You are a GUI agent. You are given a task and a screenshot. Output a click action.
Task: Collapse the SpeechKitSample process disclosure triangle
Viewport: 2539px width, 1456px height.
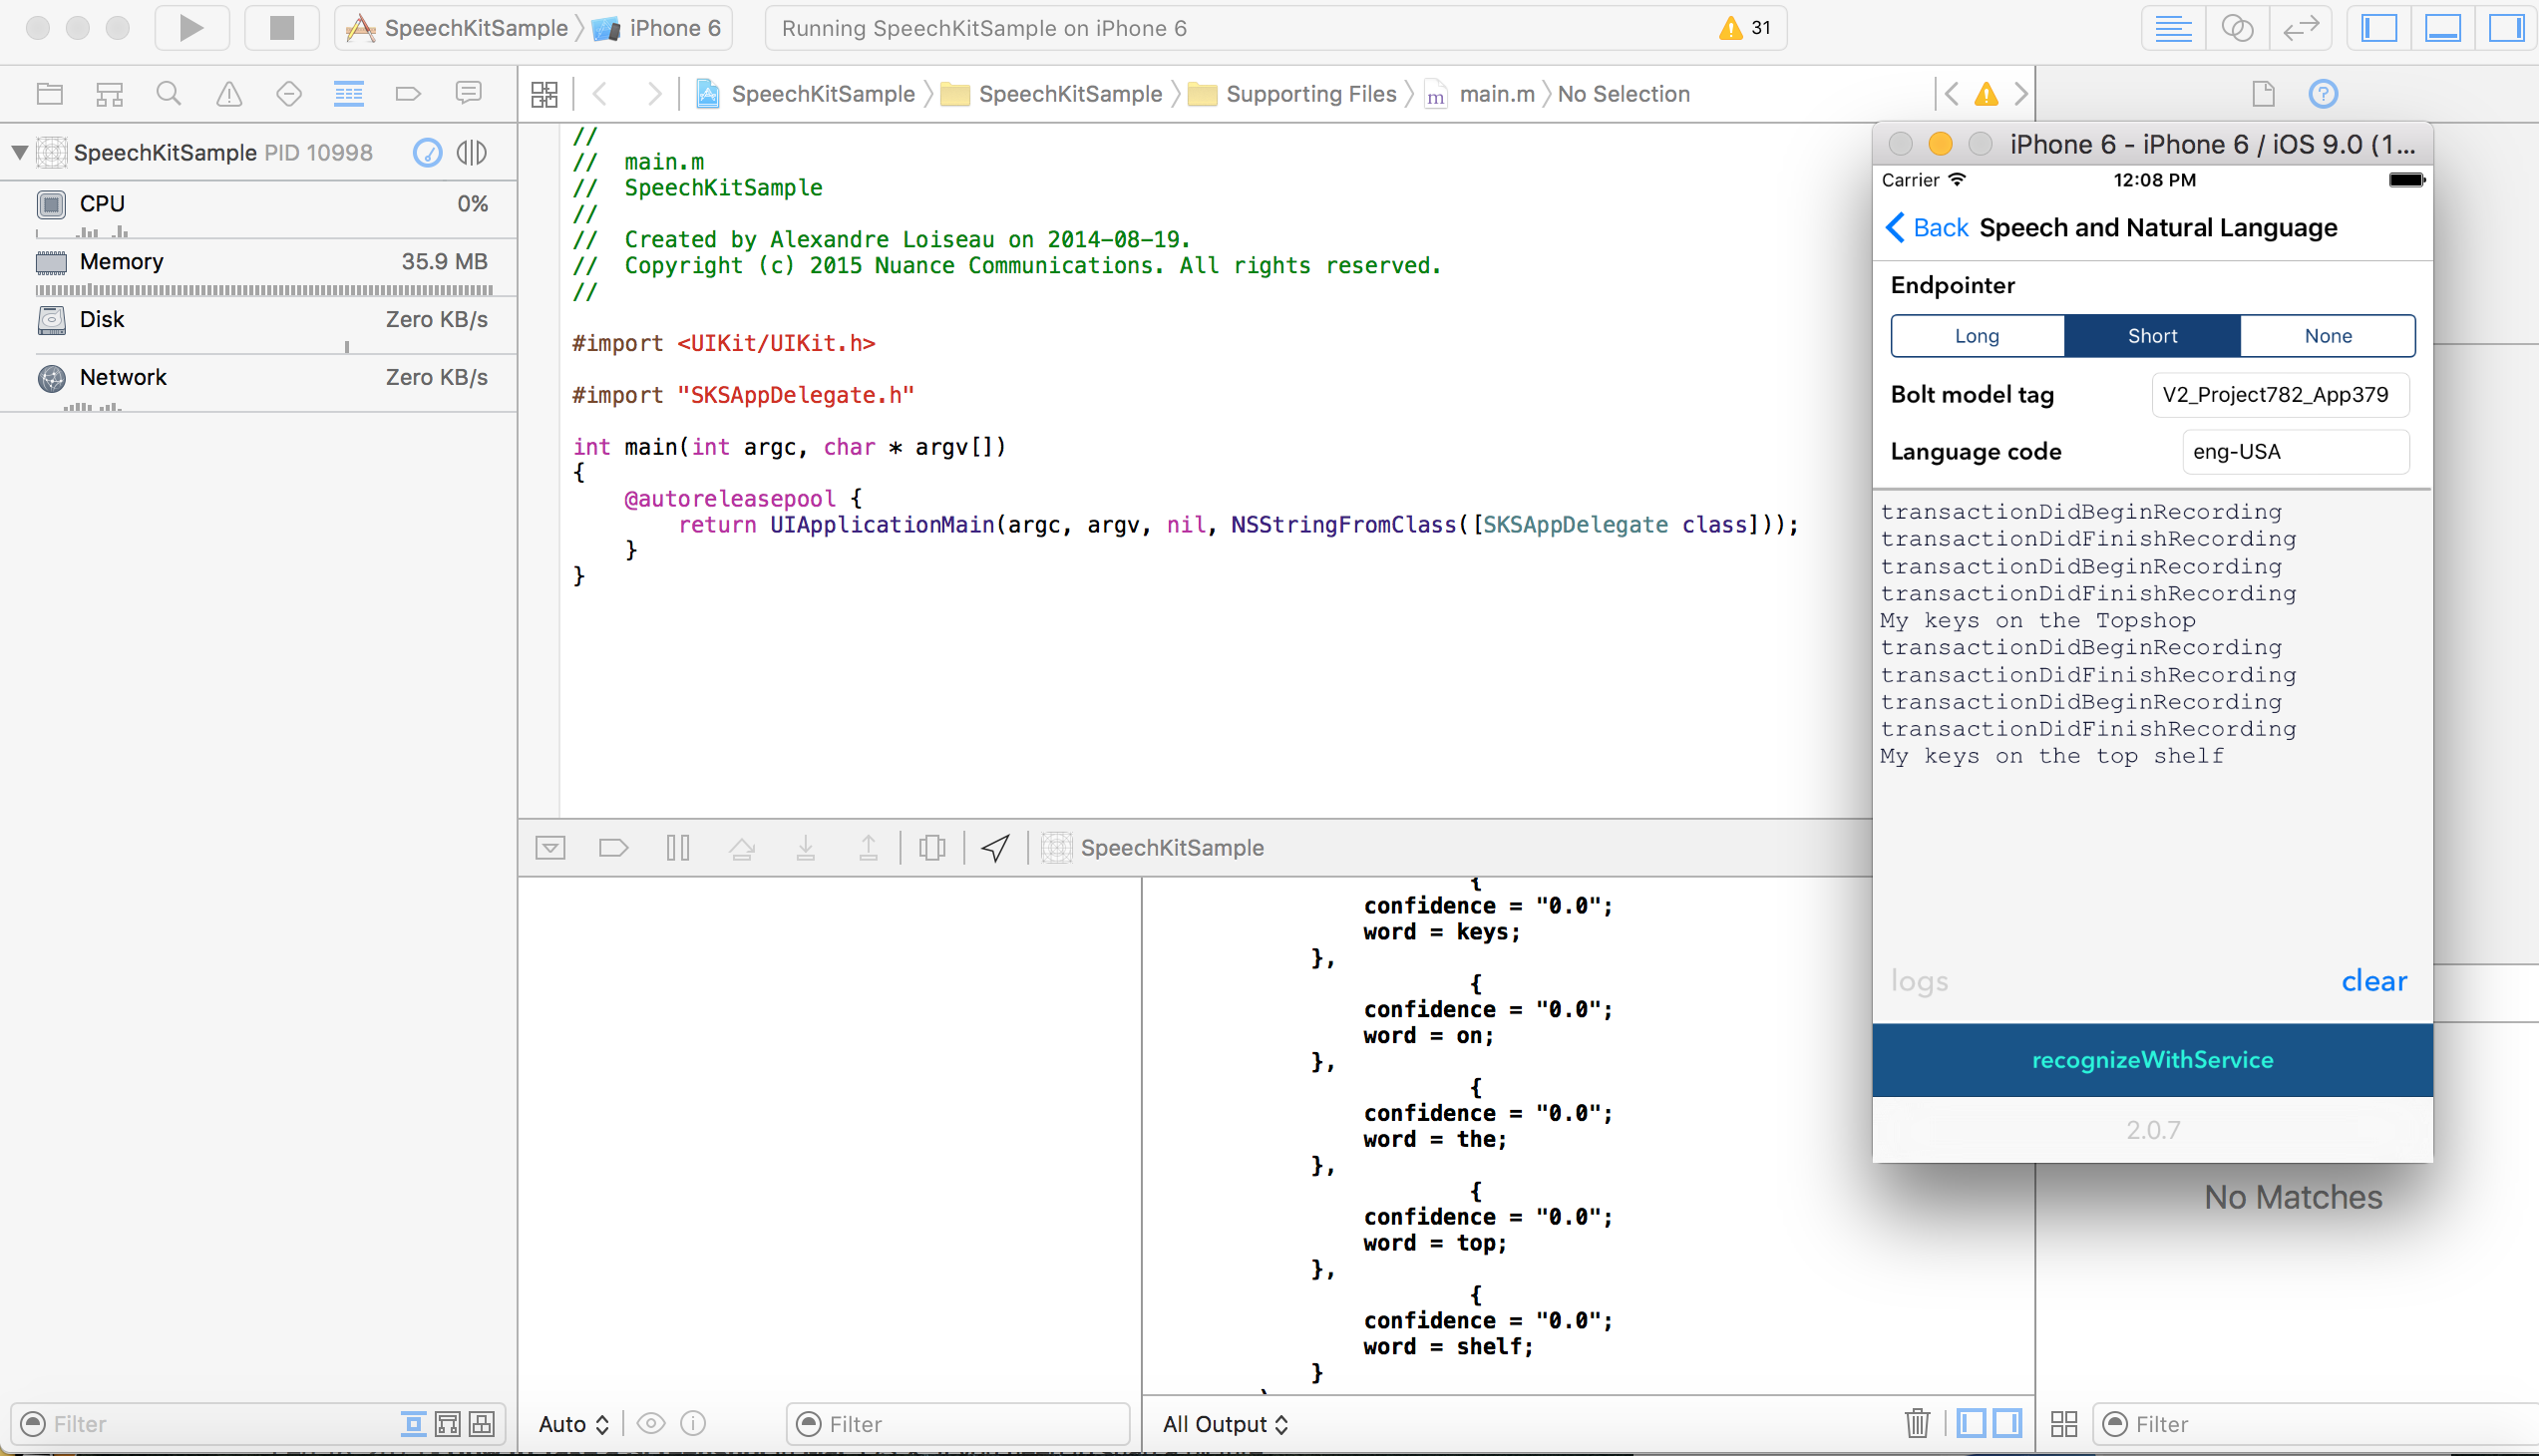(19, 152)
